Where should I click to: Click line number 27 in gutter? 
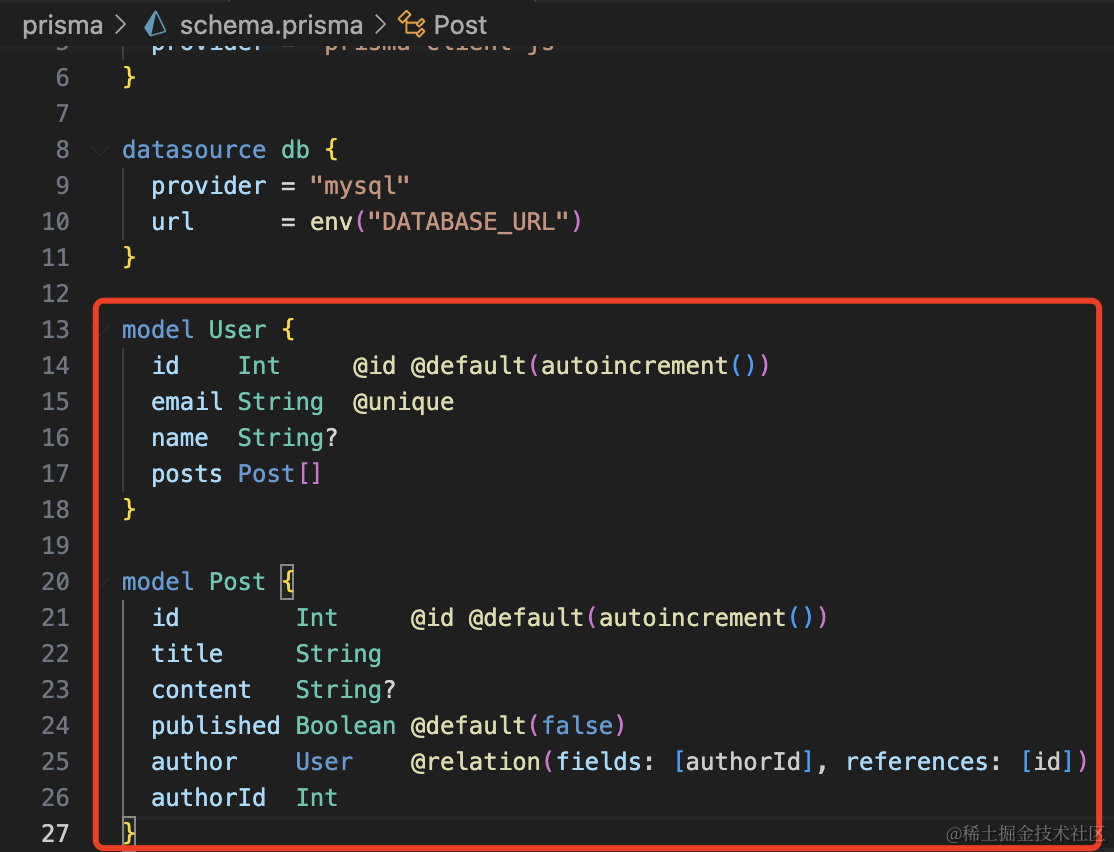[56, 833]
